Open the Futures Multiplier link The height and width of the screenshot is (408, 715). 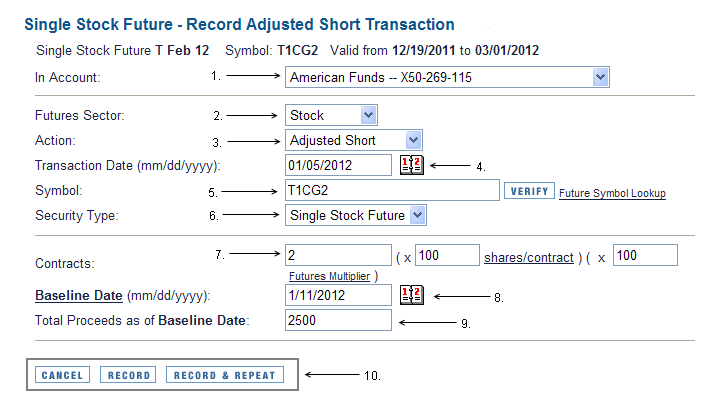click(x=330, y=276)
